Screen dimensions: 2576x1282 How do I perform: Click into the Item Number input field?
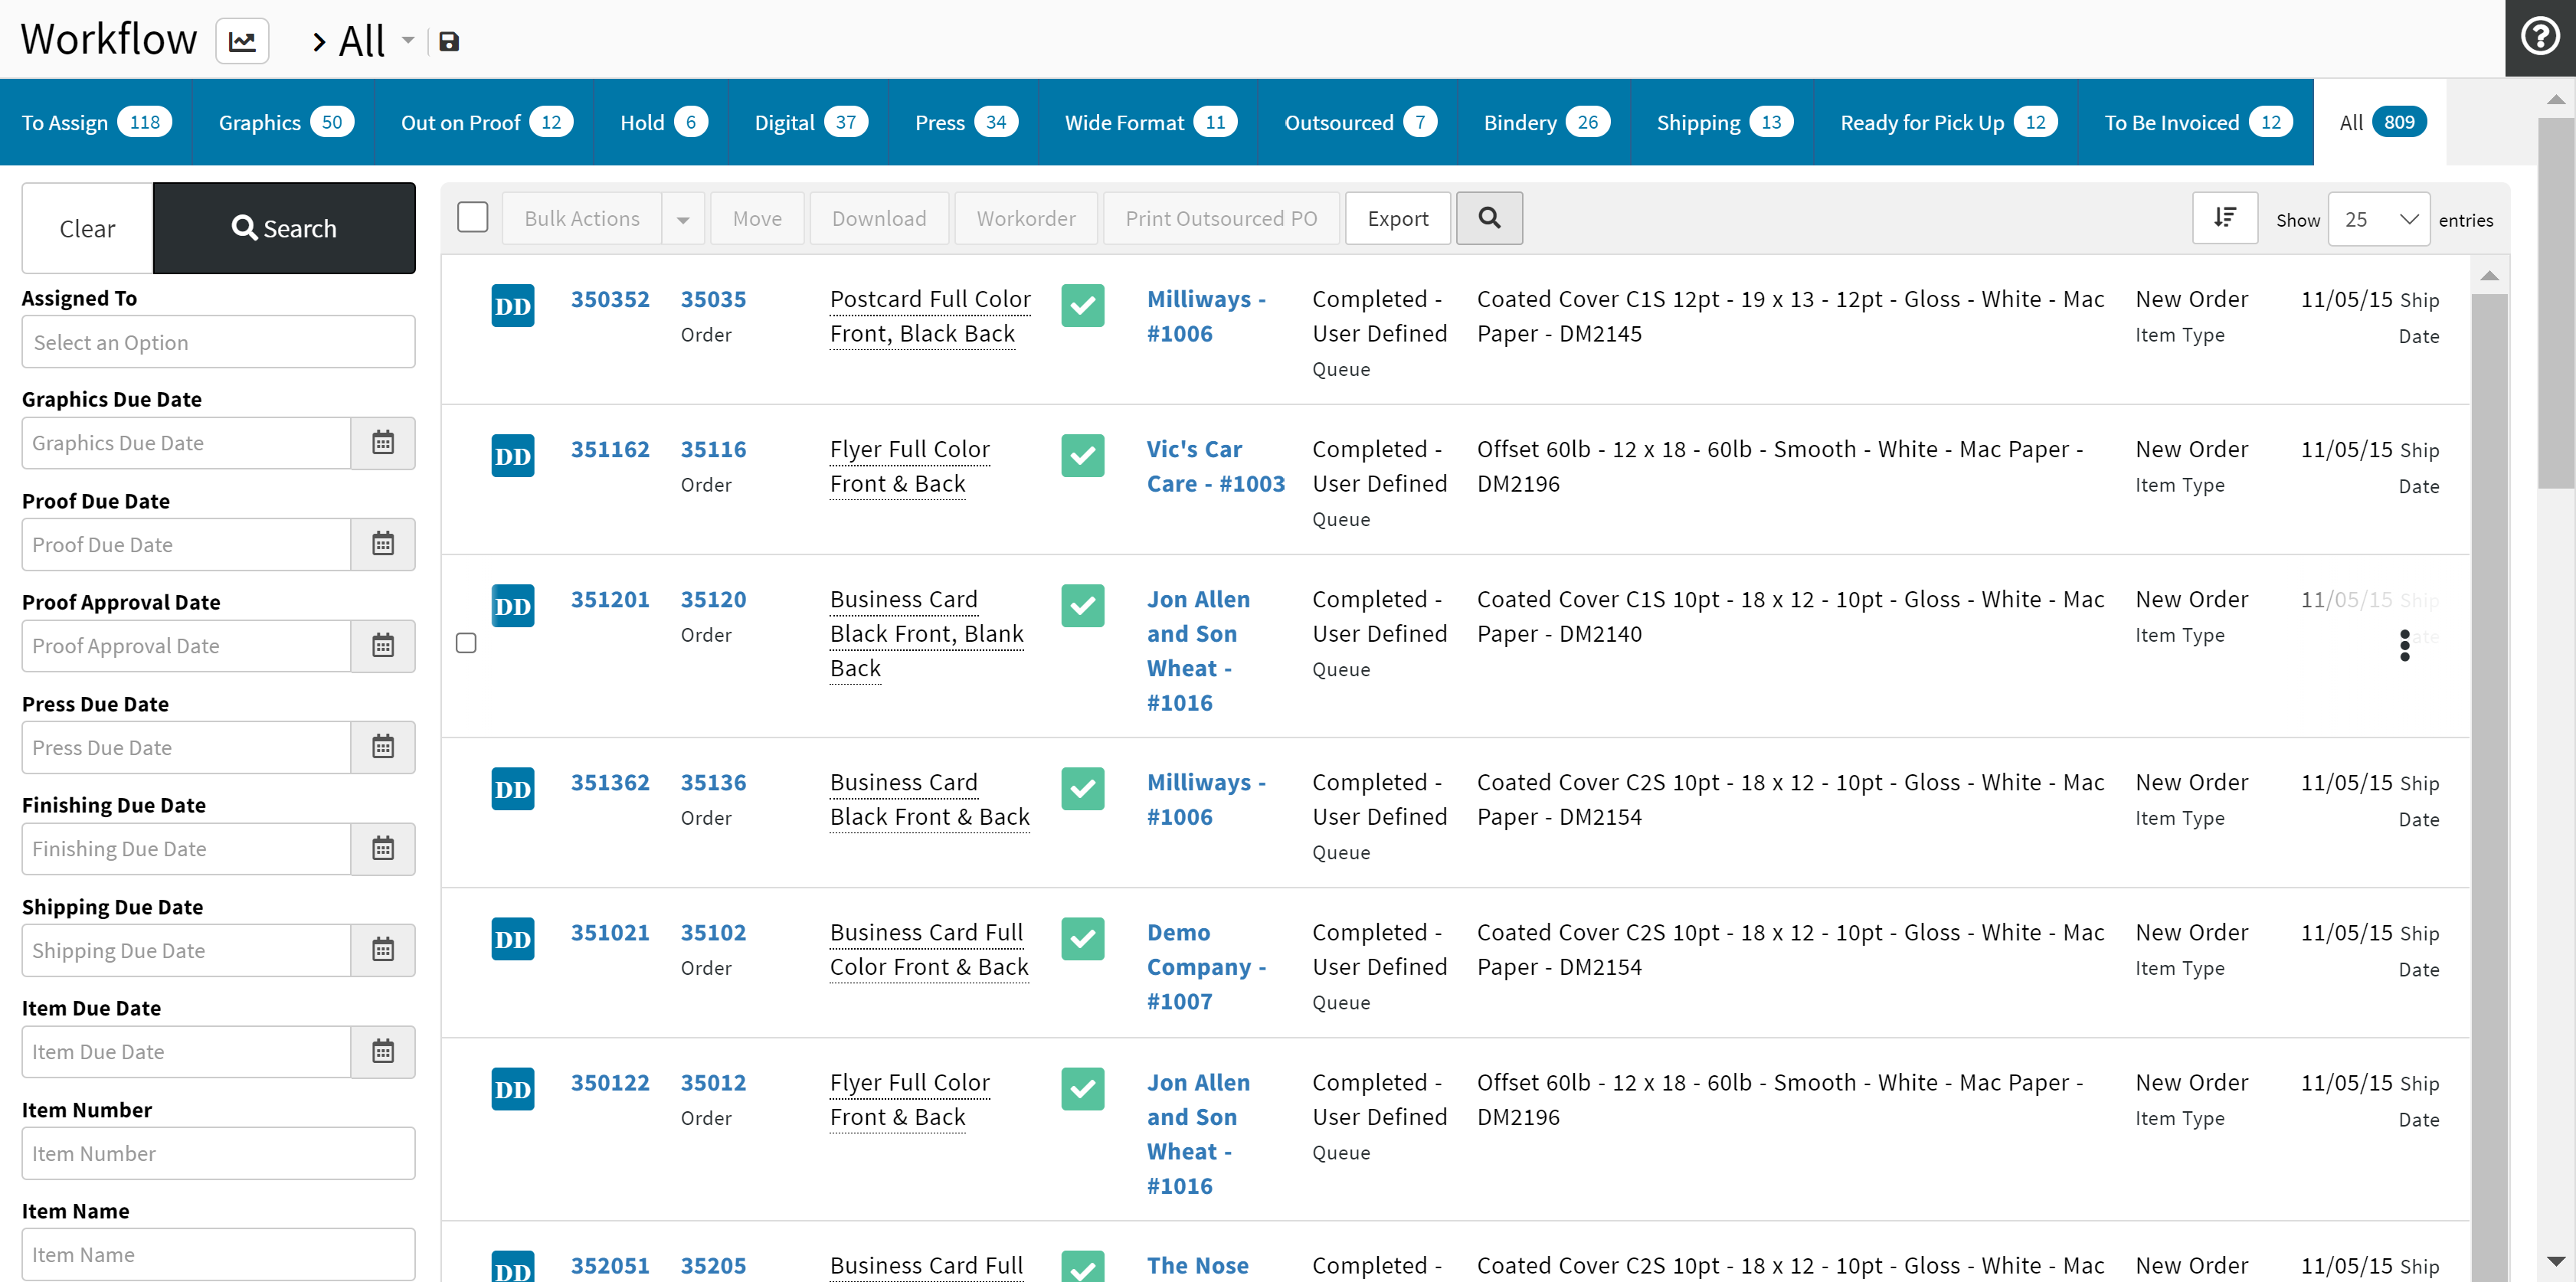click(218, 1153)
